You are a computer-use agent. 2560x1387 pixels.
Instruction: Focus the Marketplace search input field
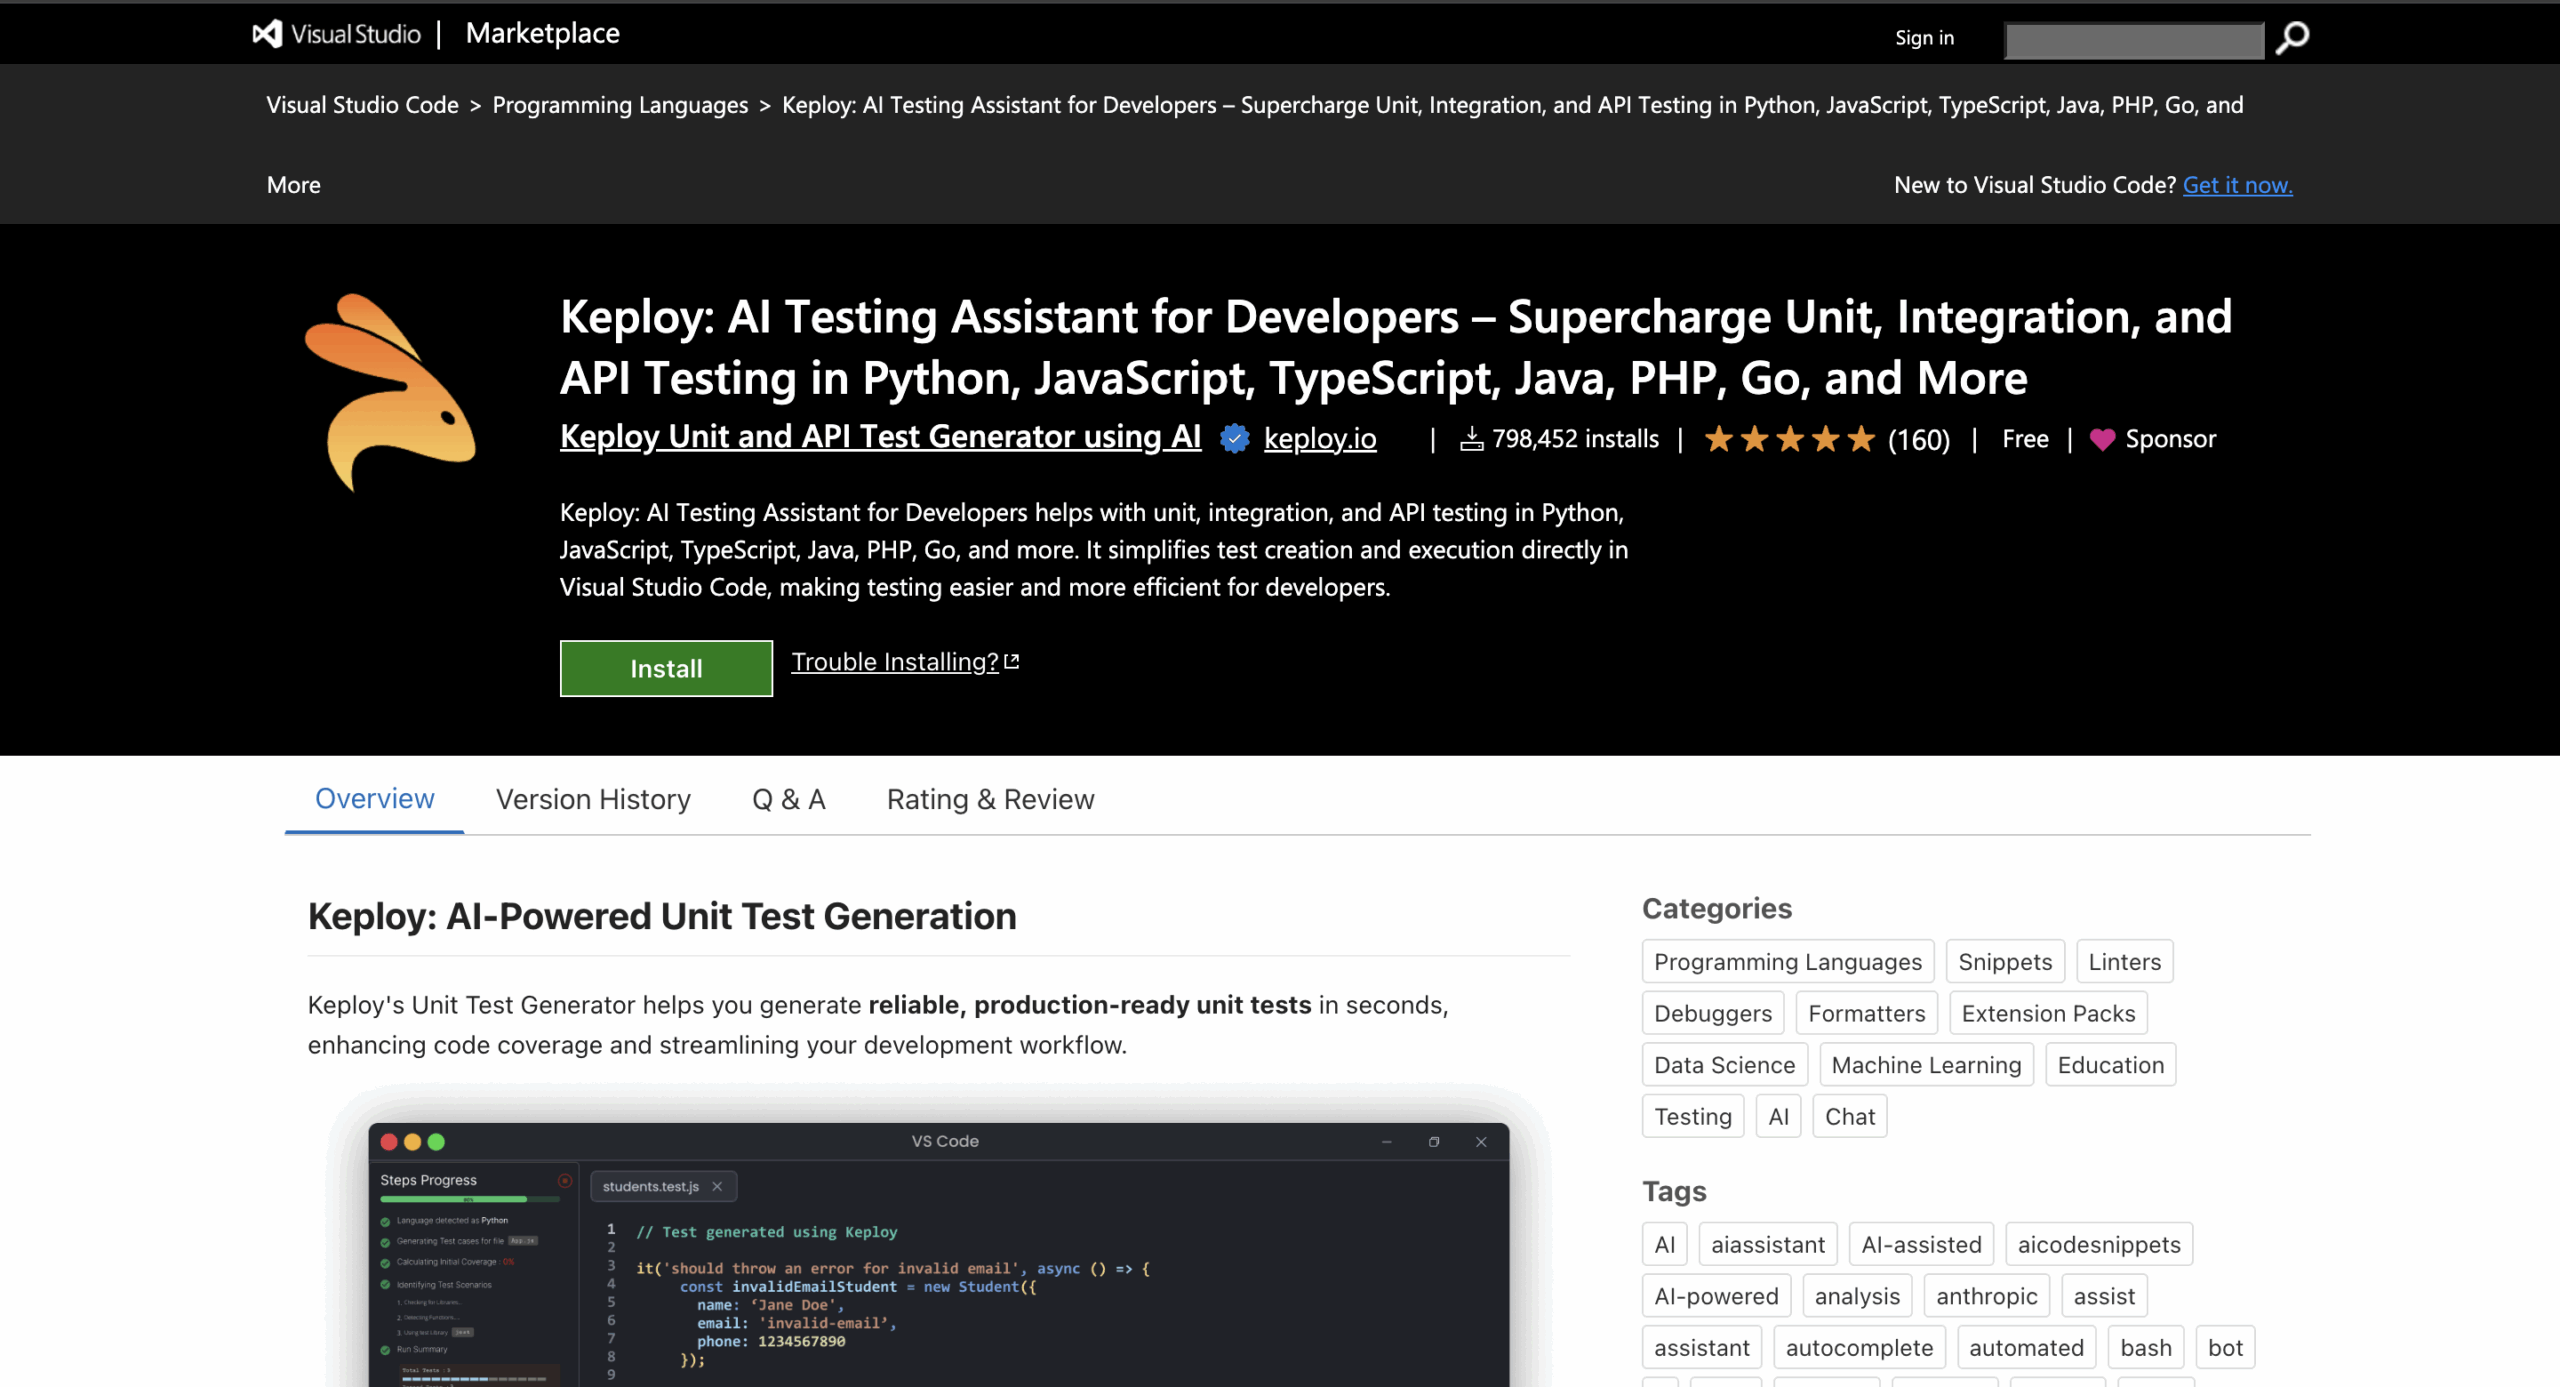click(x=2134, y=41)
